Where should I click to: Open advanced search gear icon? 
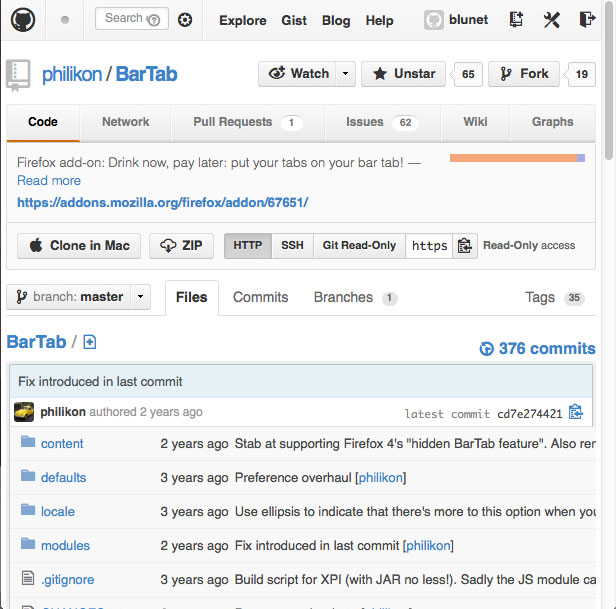(185, 20)
